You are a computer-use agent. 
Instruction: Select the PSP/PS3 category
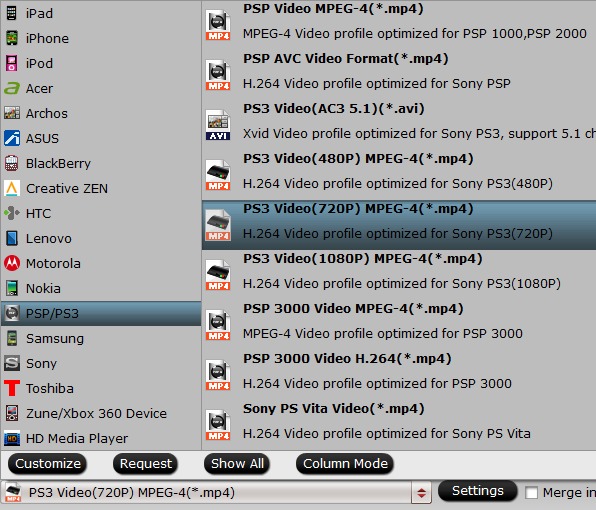(101, 313)
